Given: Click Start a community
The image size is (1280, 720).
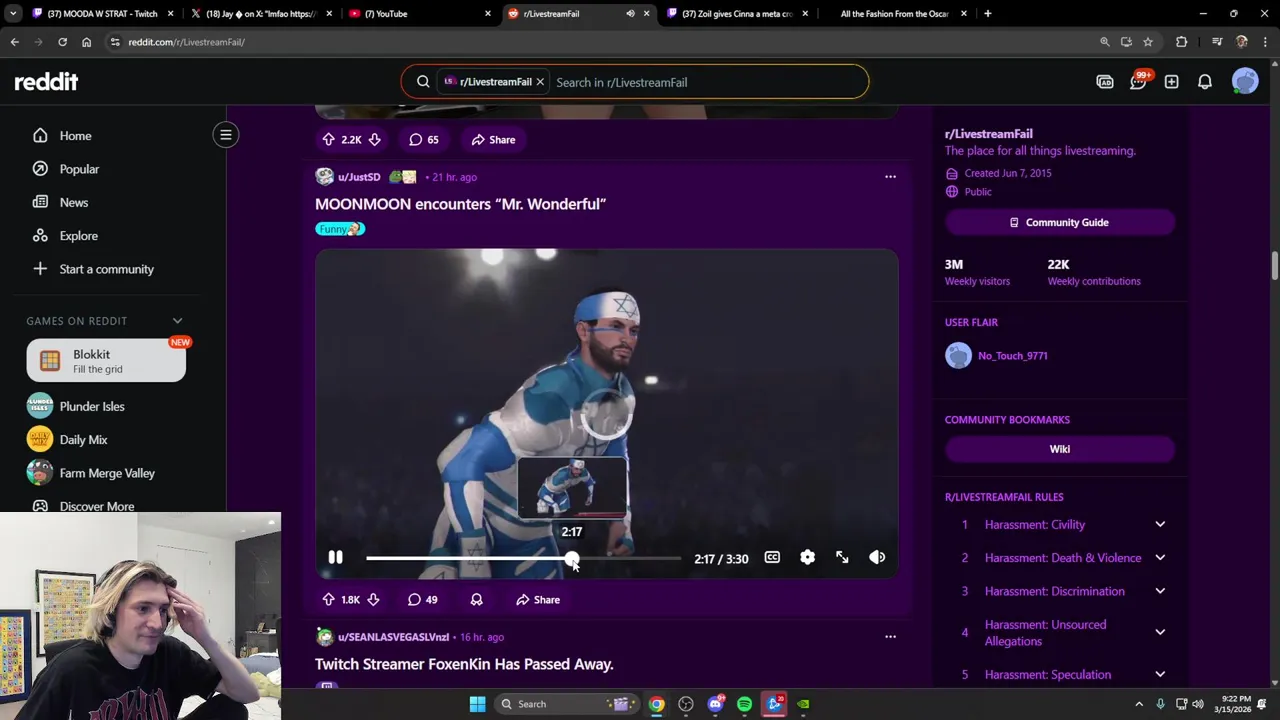Looking at the screenshot, I should point(105,269).
